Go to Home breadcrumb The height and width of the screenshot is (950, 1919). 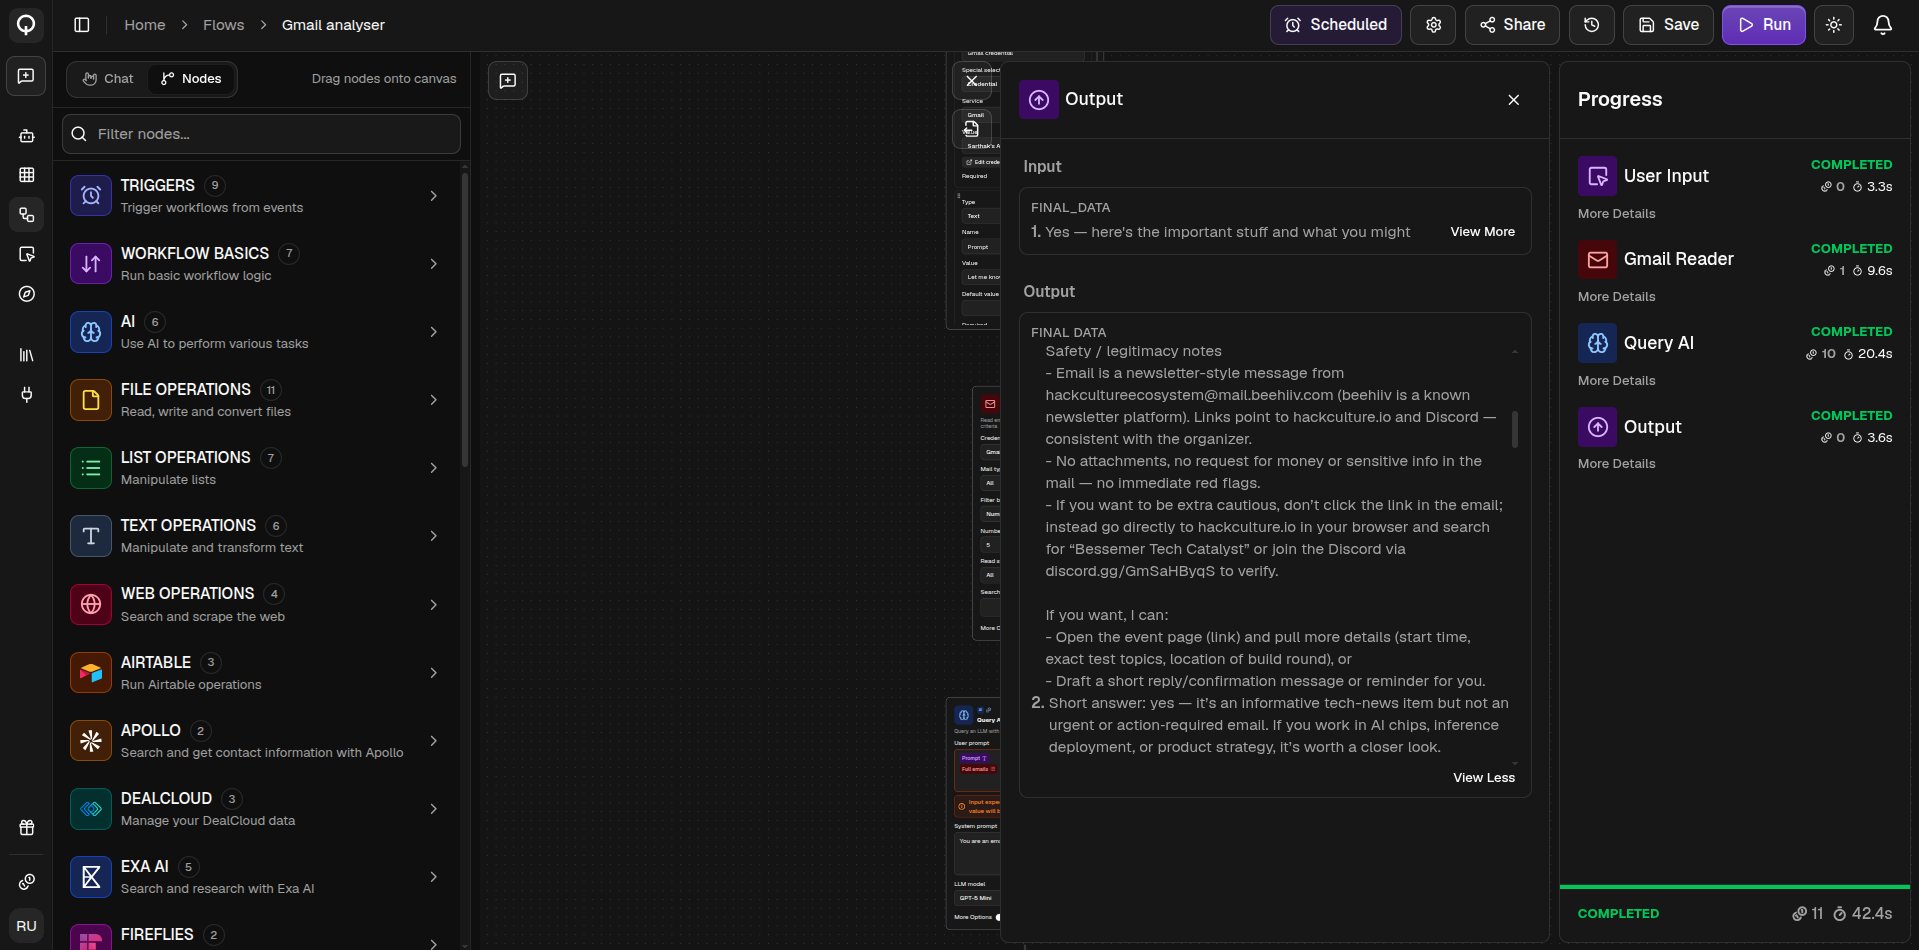(x=145, y=25)
